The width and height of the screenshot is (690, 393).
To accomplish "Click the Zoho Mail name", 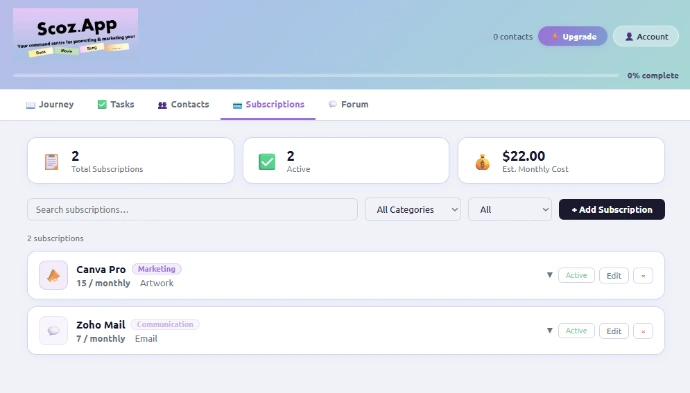I will click(101, 325).
